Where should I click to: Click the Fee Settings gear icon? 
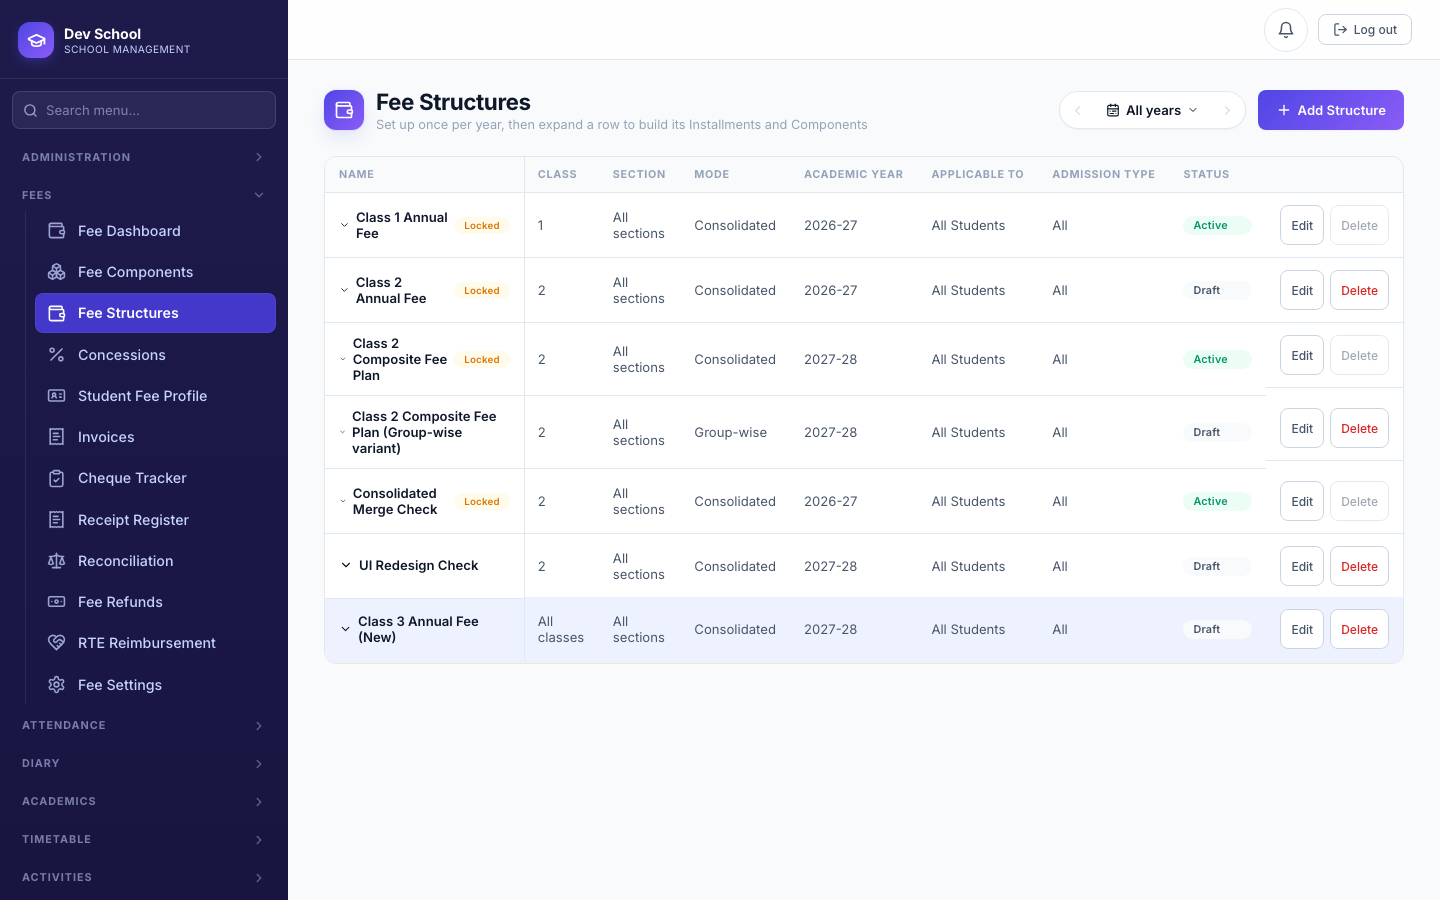[57, 685]
